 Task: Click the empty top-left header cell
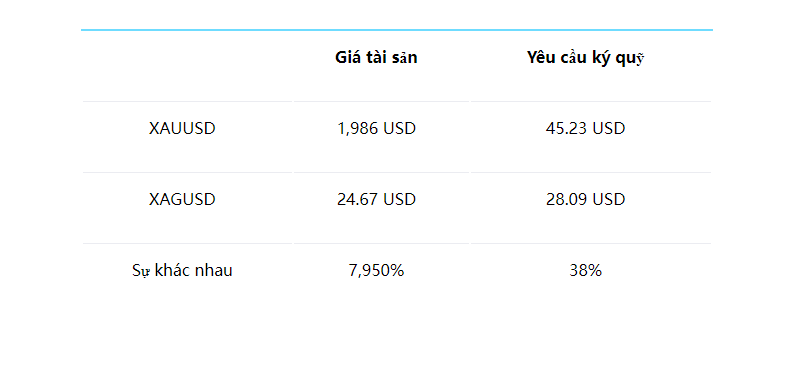coord(187,66)
